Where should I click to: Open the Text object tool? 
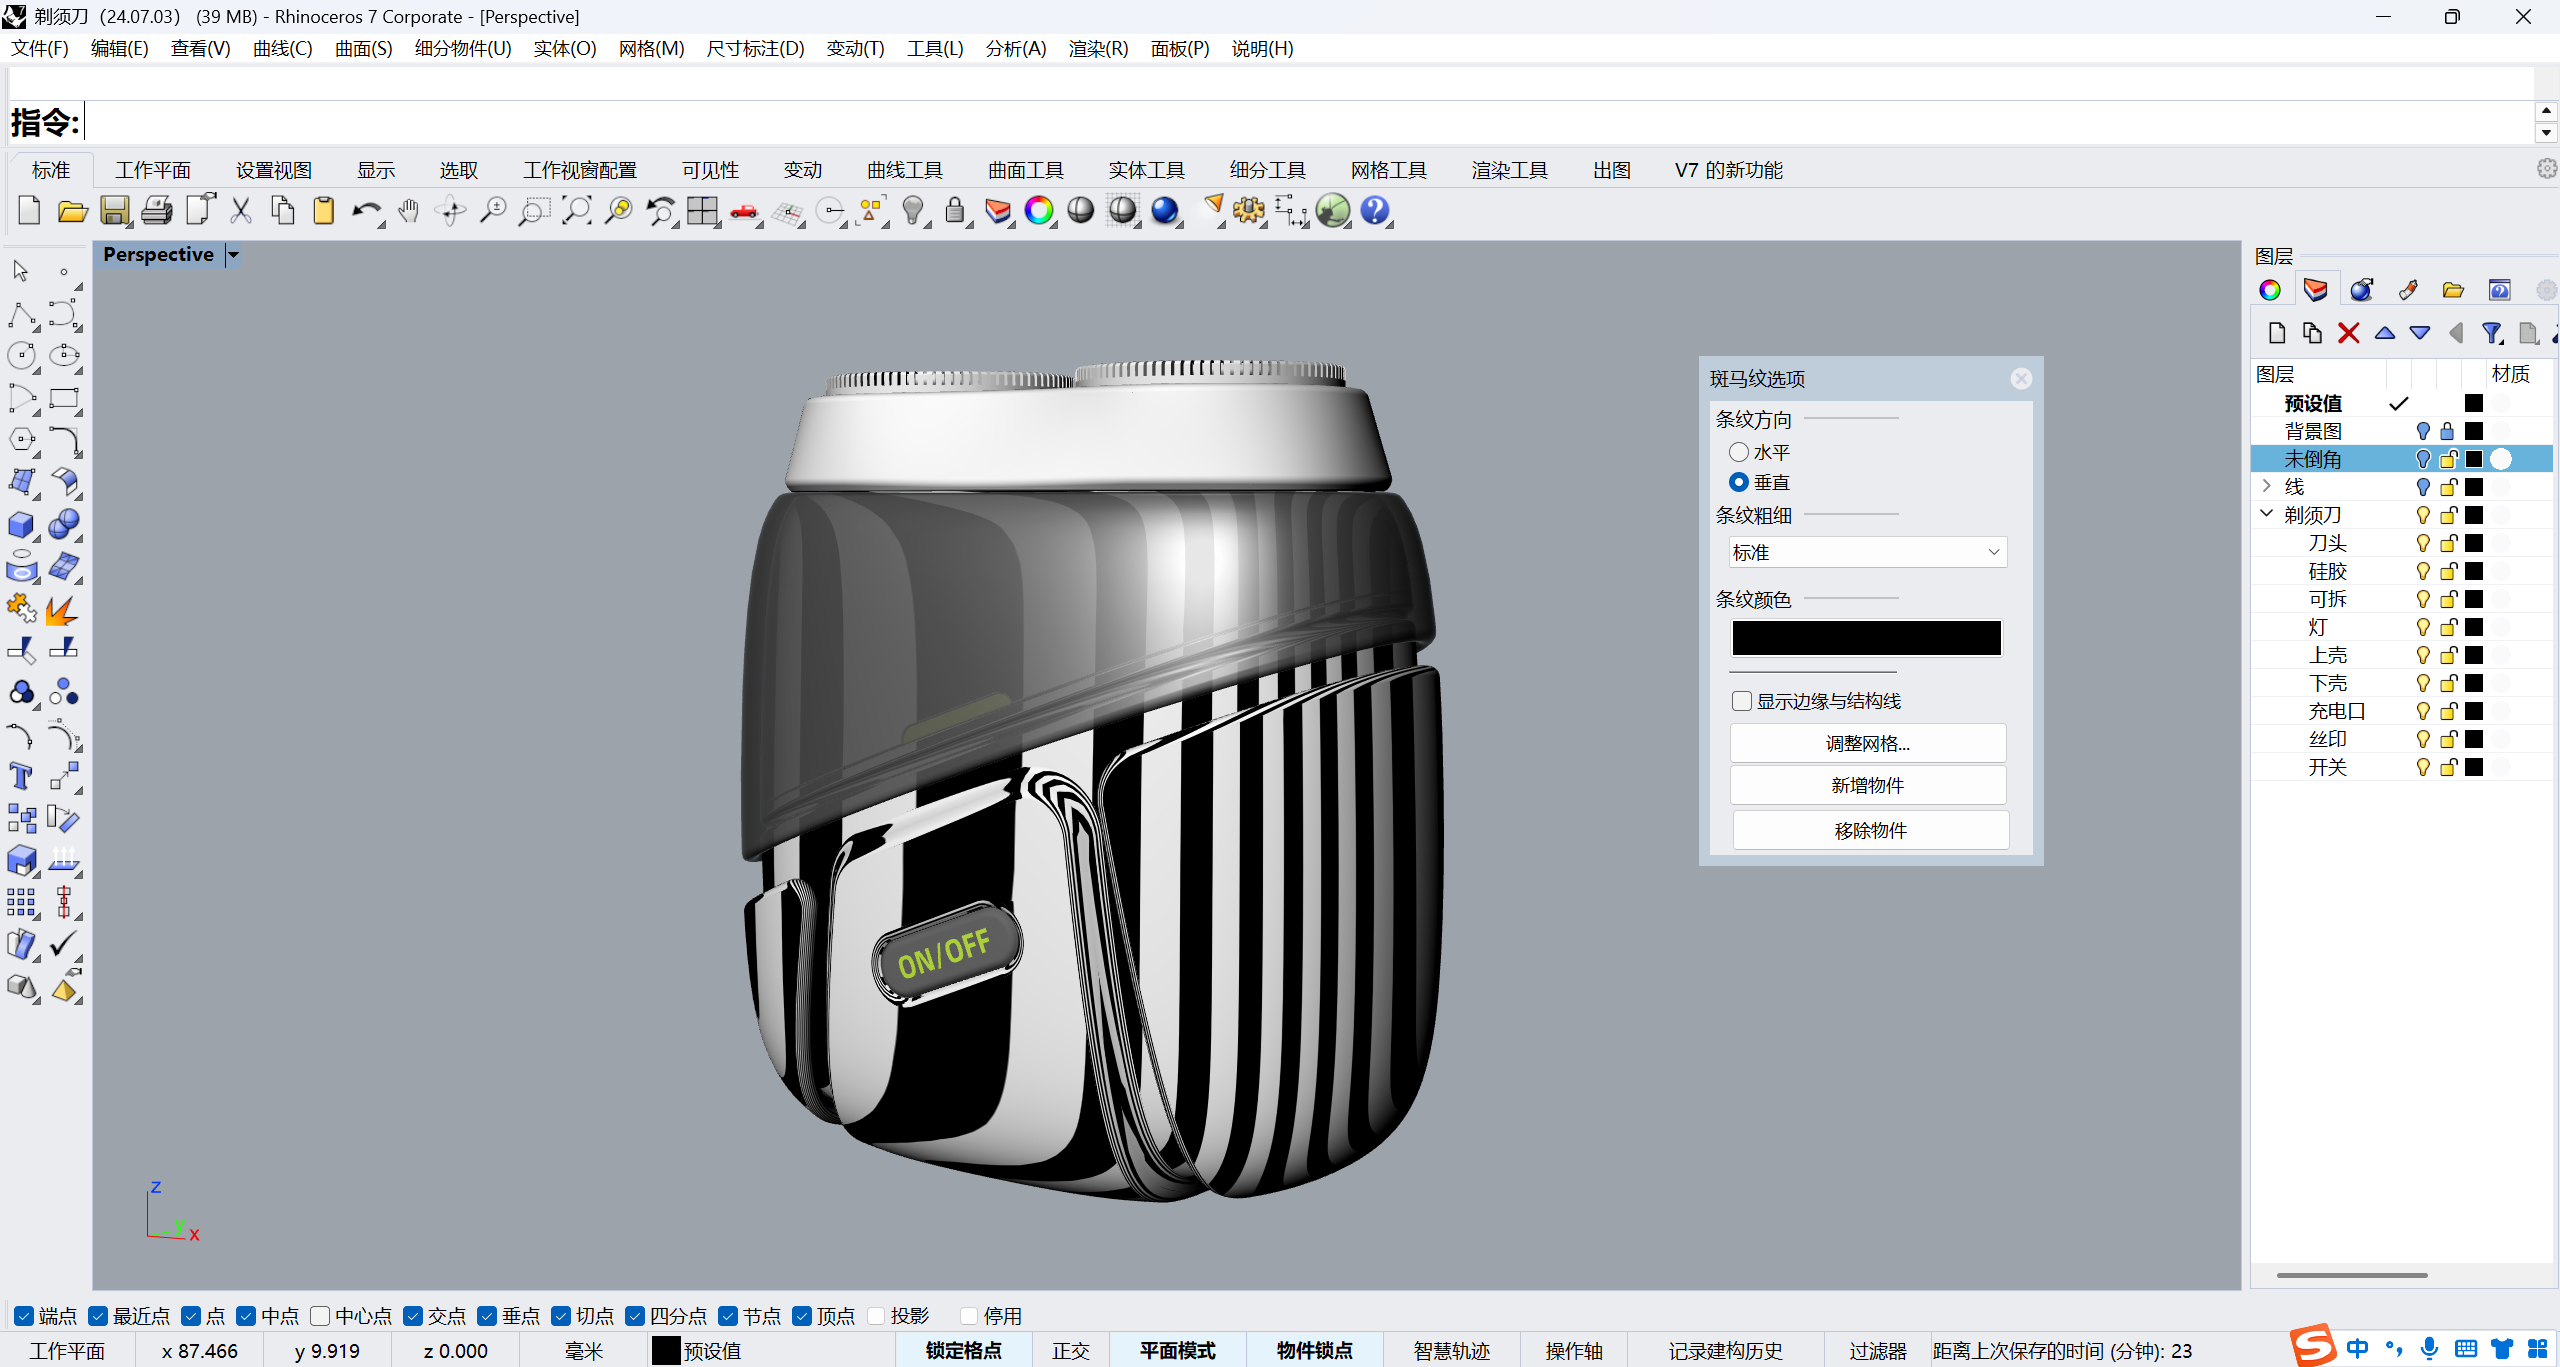tap(21, 777)
